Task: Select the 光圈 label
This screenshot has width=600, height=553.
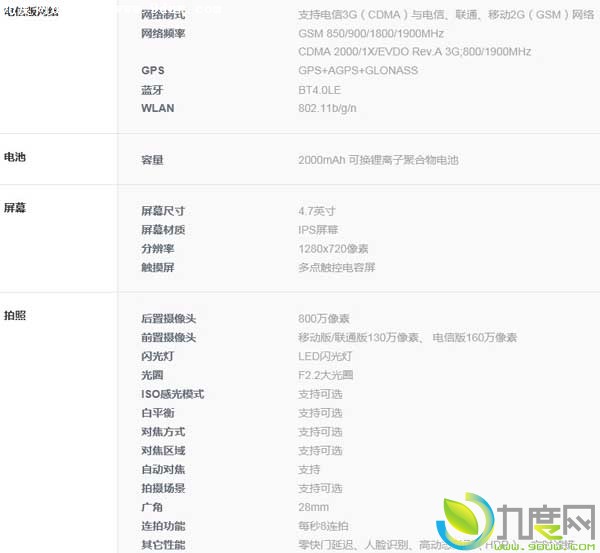Action: point(152,375)
